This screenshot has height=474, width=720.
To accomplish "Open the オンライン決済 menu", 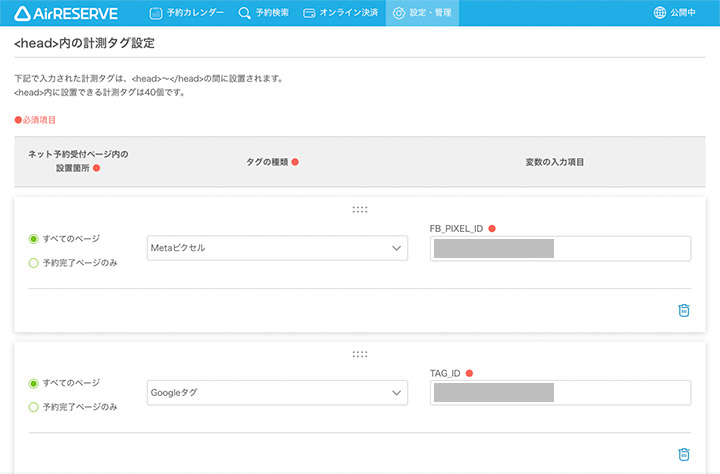I will click(341, 13).
